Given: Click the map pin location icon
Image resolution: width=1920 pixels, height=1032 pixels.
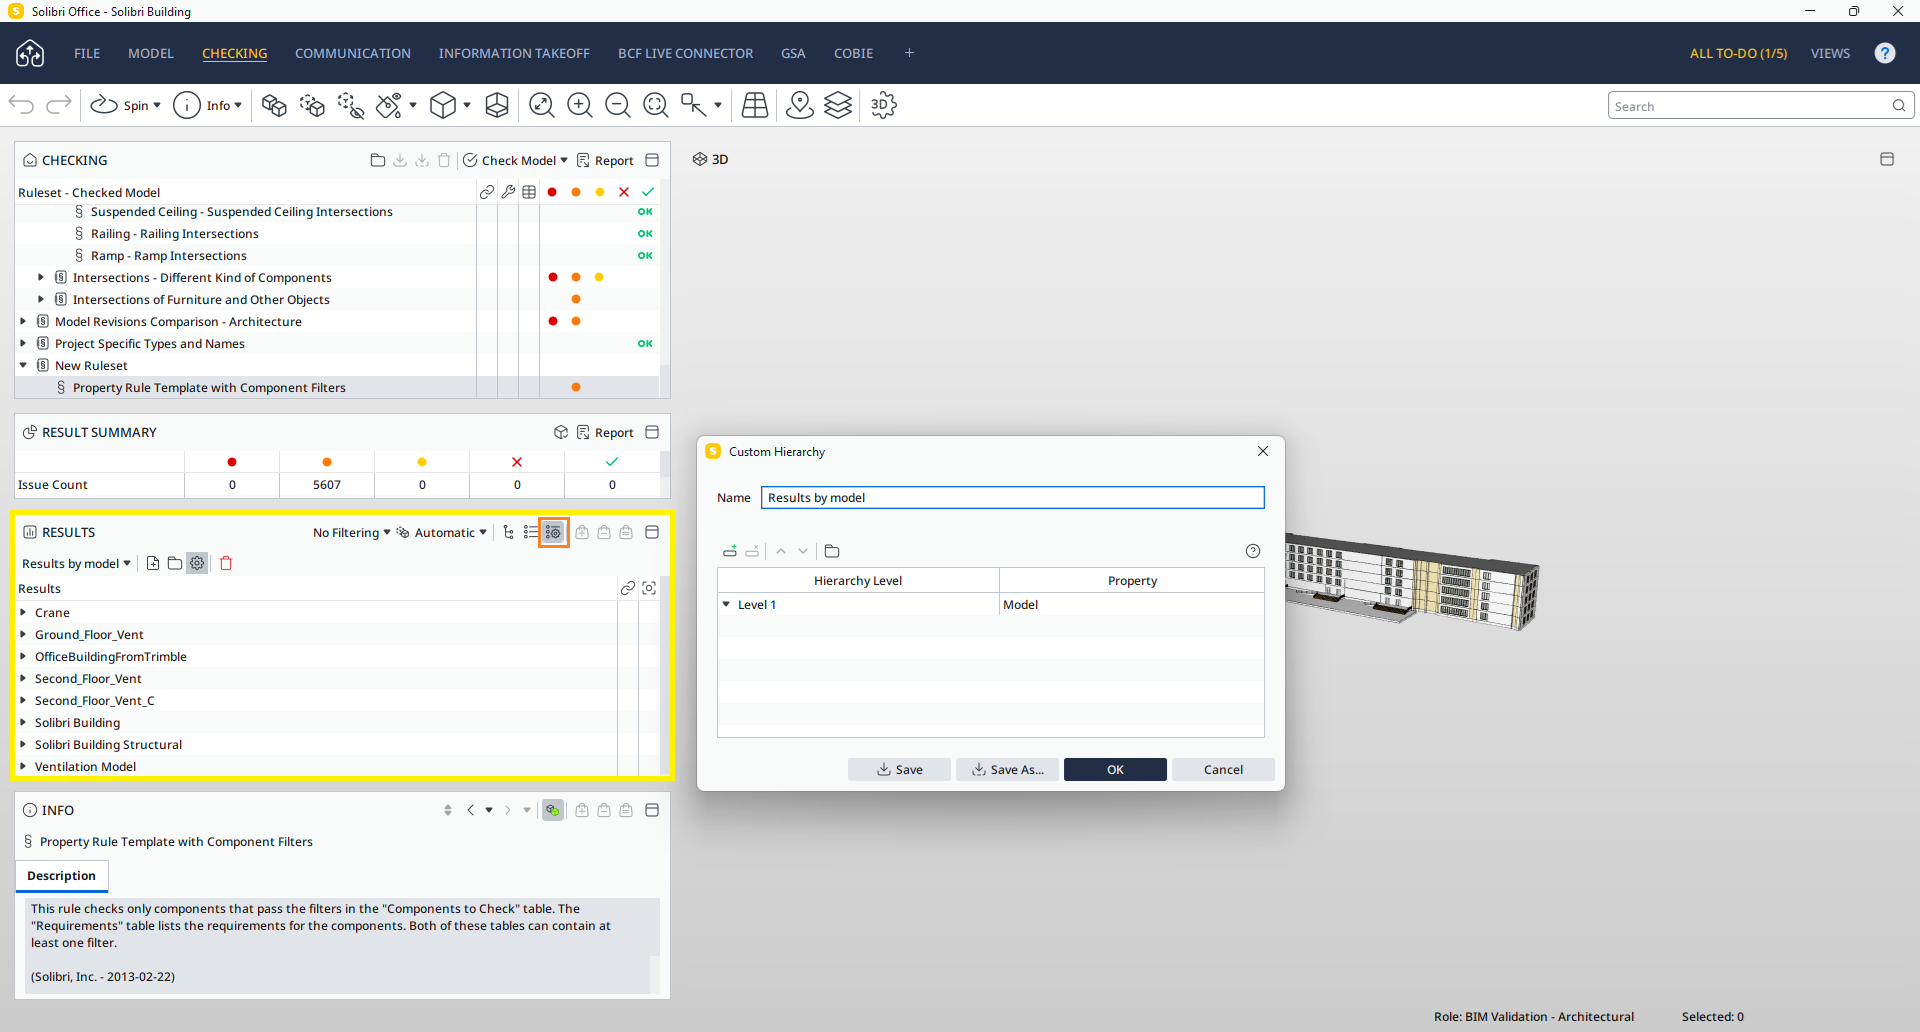Looking at the screenshot, I should point(800,105).
